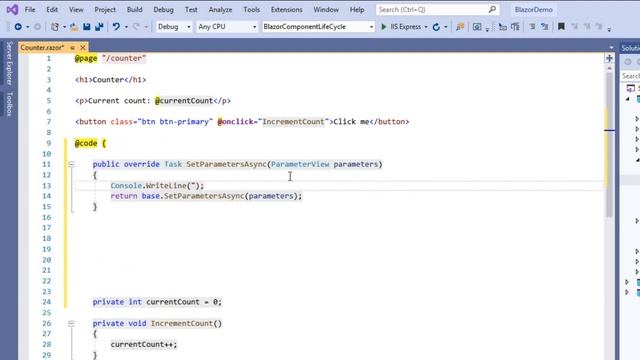Click the @currentCount expression on line 5

184,101
